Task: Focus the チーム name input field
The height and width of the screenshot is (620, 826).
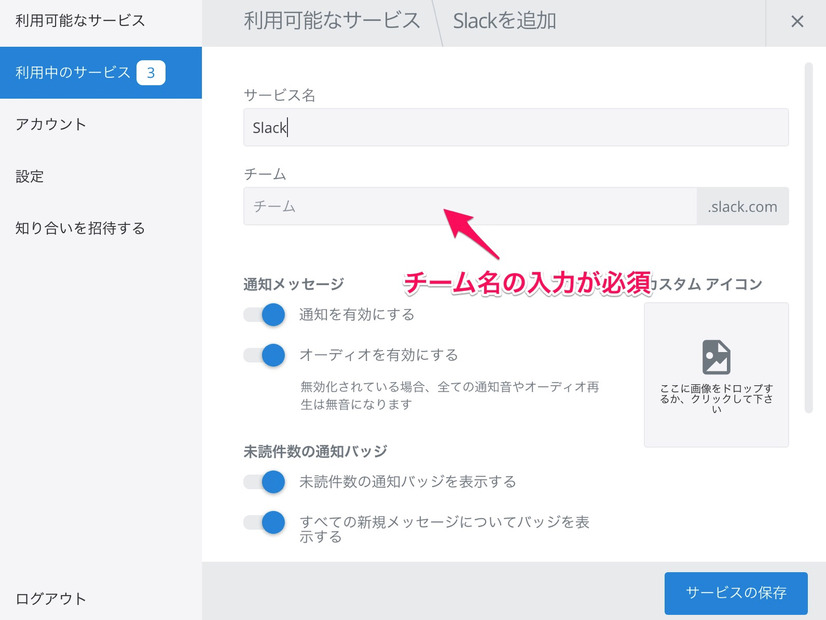Action: (x=470, y=206)
